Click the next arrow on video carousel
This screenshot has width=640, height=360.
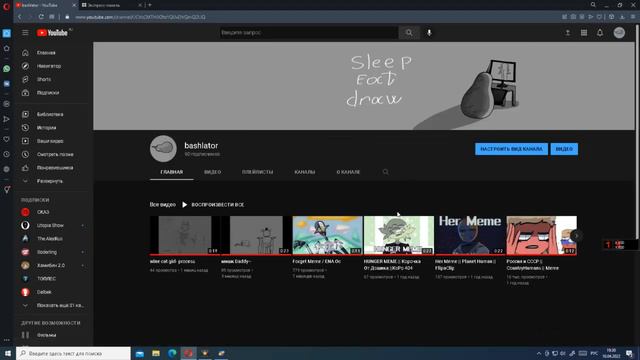click(576, 236)
